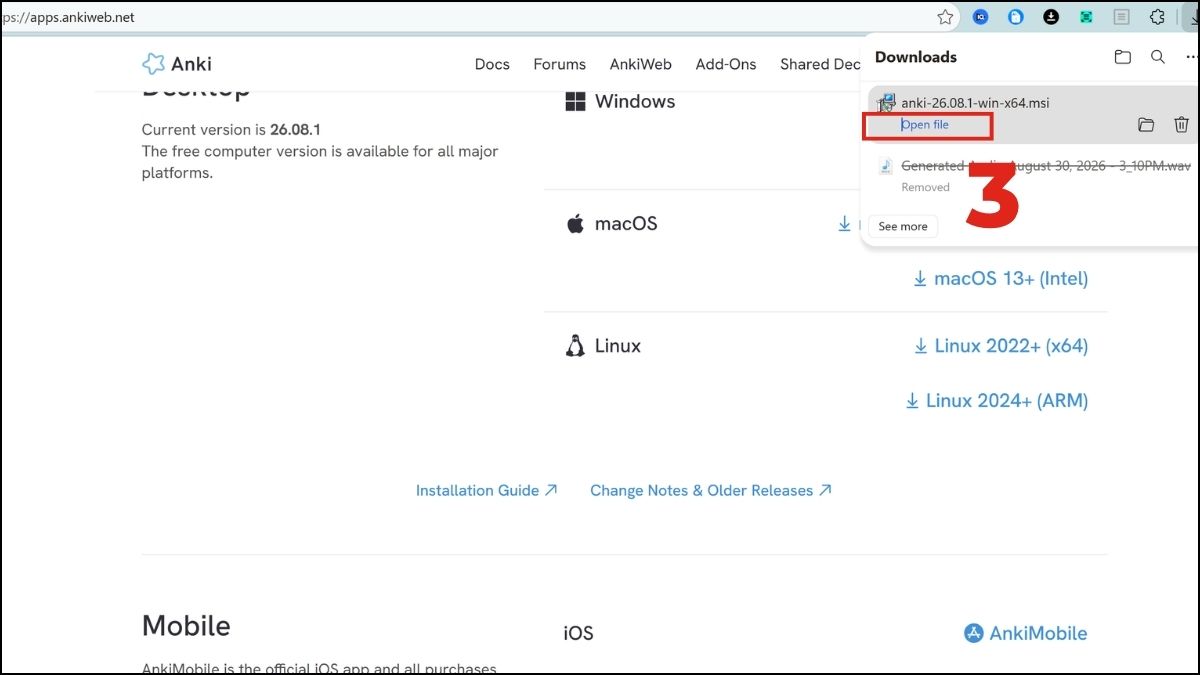The width and height of the screenshot is (1200, 675).
Task: Click the Anki brand name text
Action: click(191, 64)
